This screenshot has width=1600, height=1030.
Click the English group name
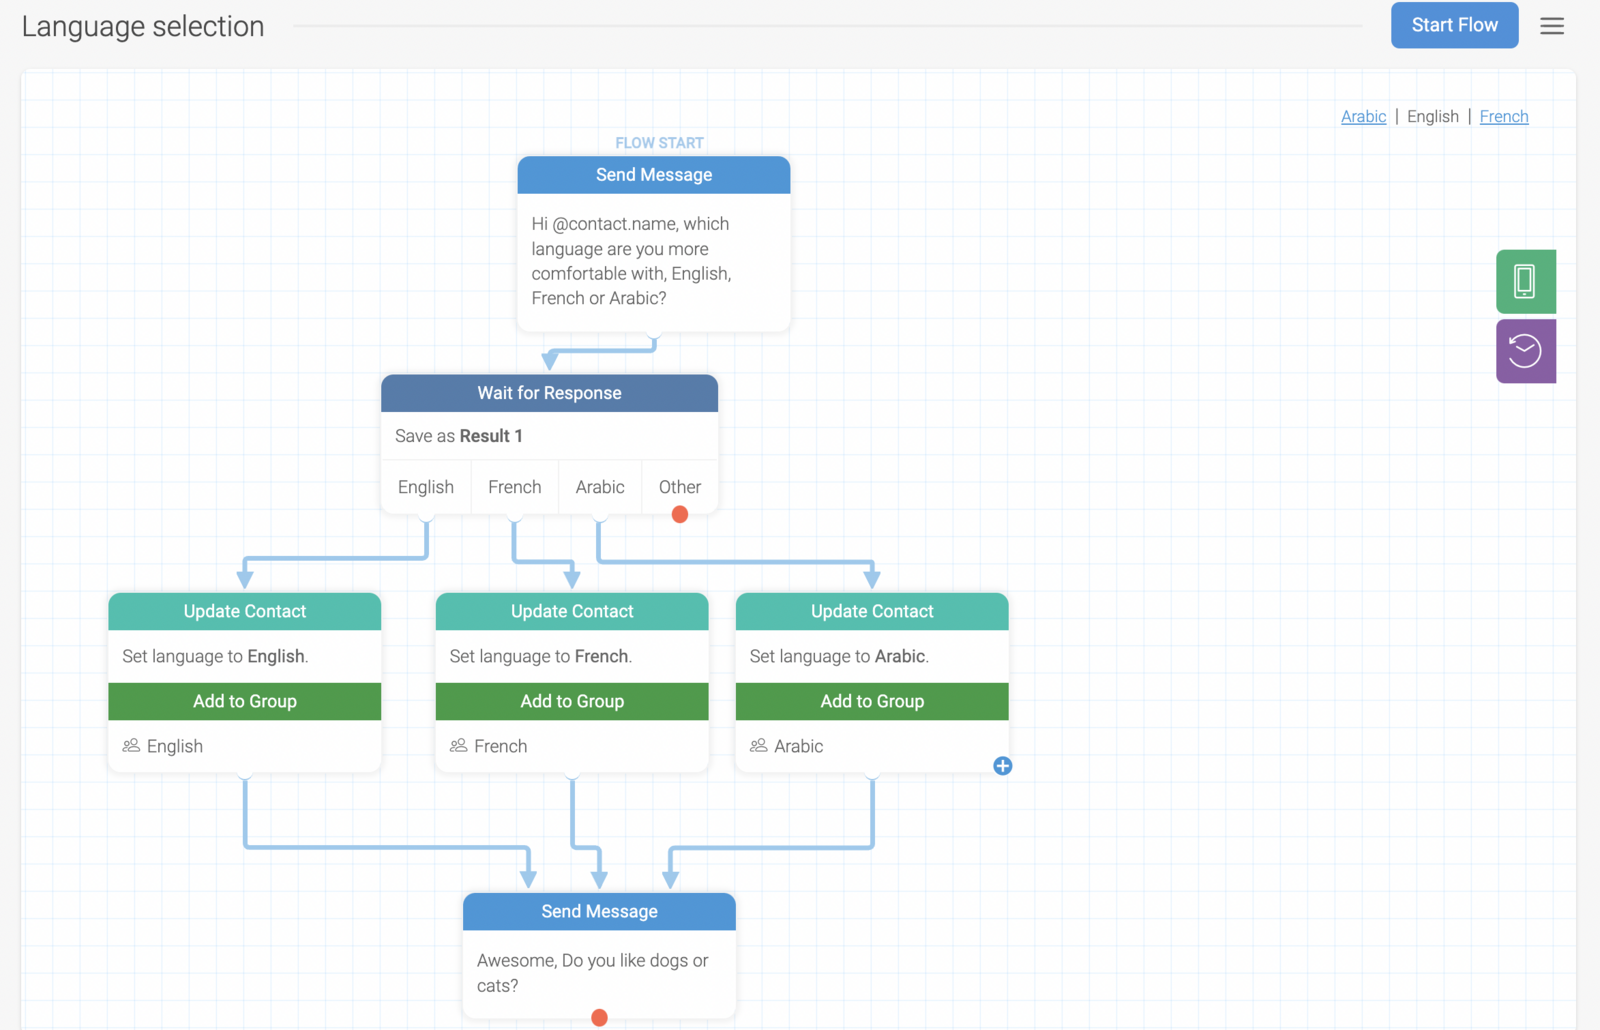click(x=175, y=746)
